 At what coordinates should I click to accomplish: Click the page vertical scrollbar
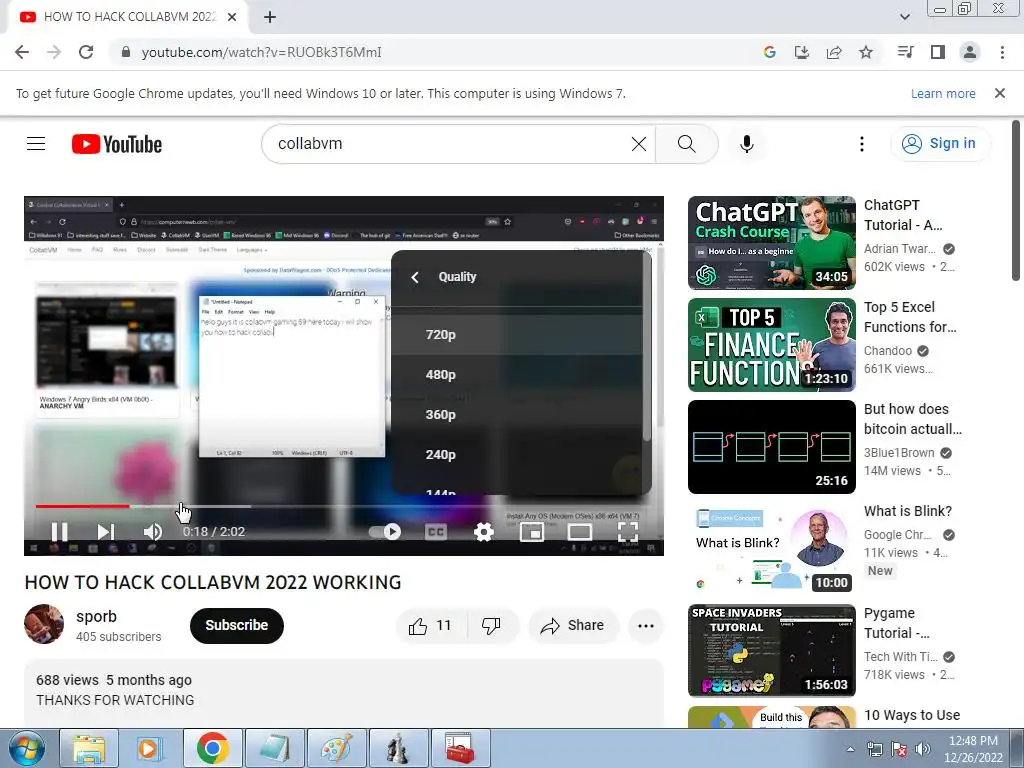[x=1016, y=200]
